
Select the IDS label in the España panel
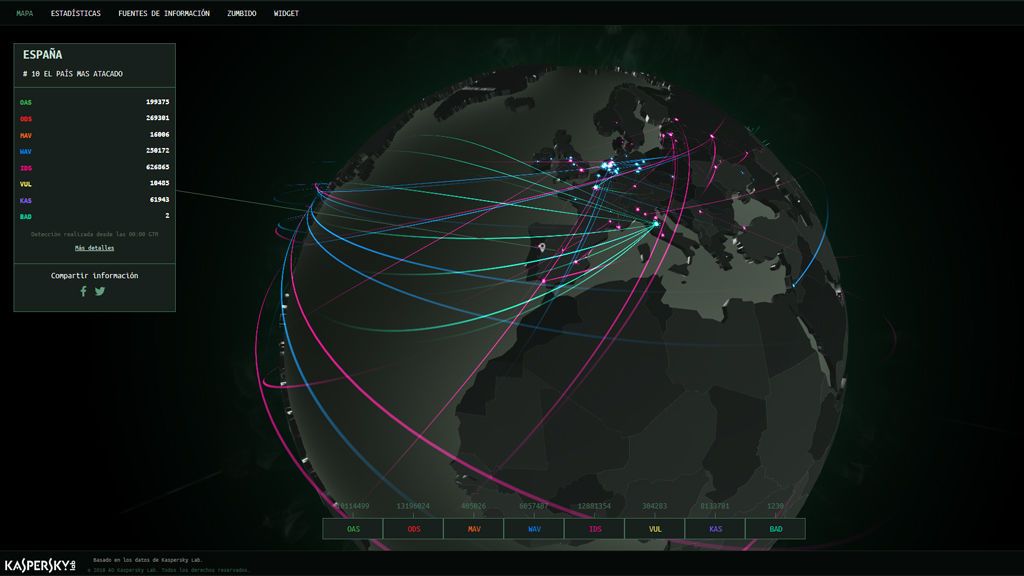[x=25, y=168]
